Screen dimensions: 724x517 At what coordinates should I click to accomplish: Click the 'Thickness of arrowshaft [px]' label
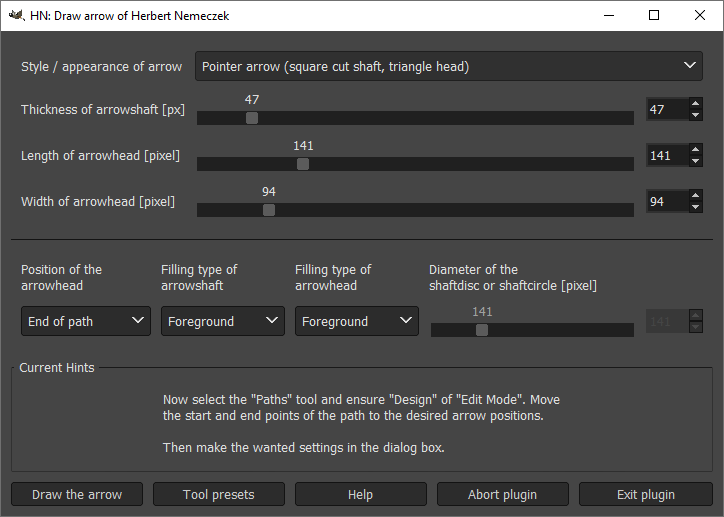pos(103,109)
